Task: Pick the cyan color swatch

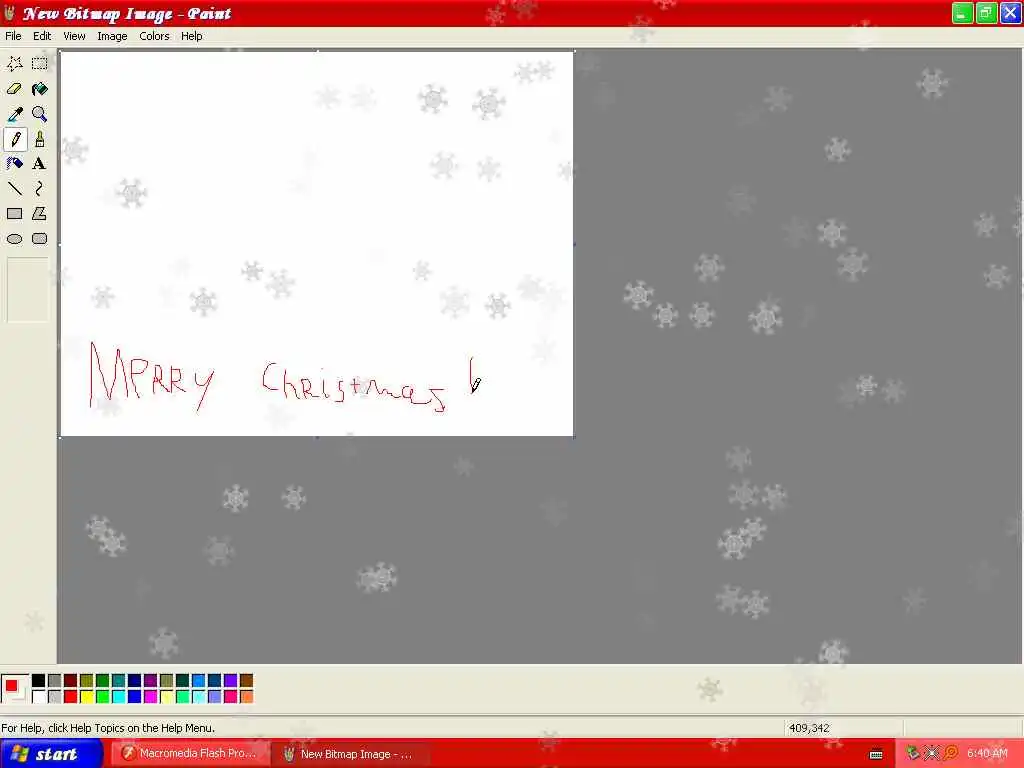Action: 118,697
